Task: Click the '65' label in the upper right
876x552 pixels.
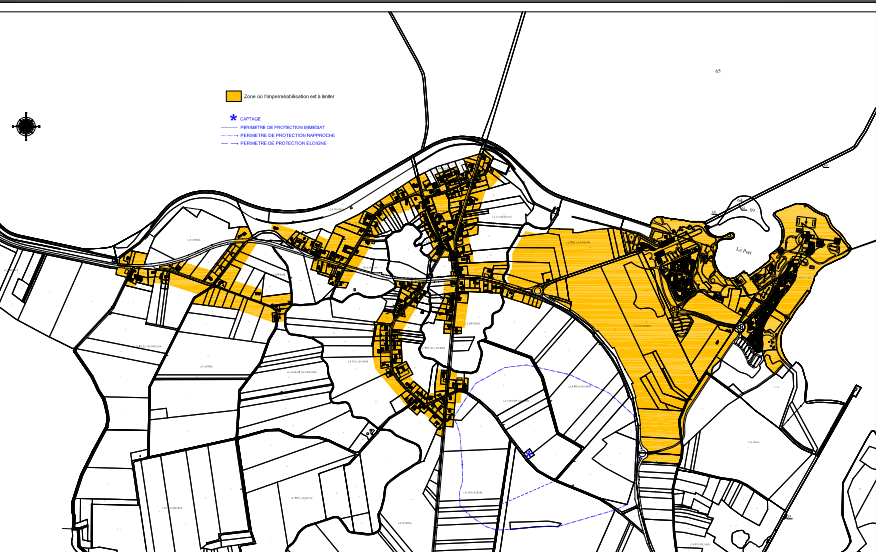Action: (718, 71)
